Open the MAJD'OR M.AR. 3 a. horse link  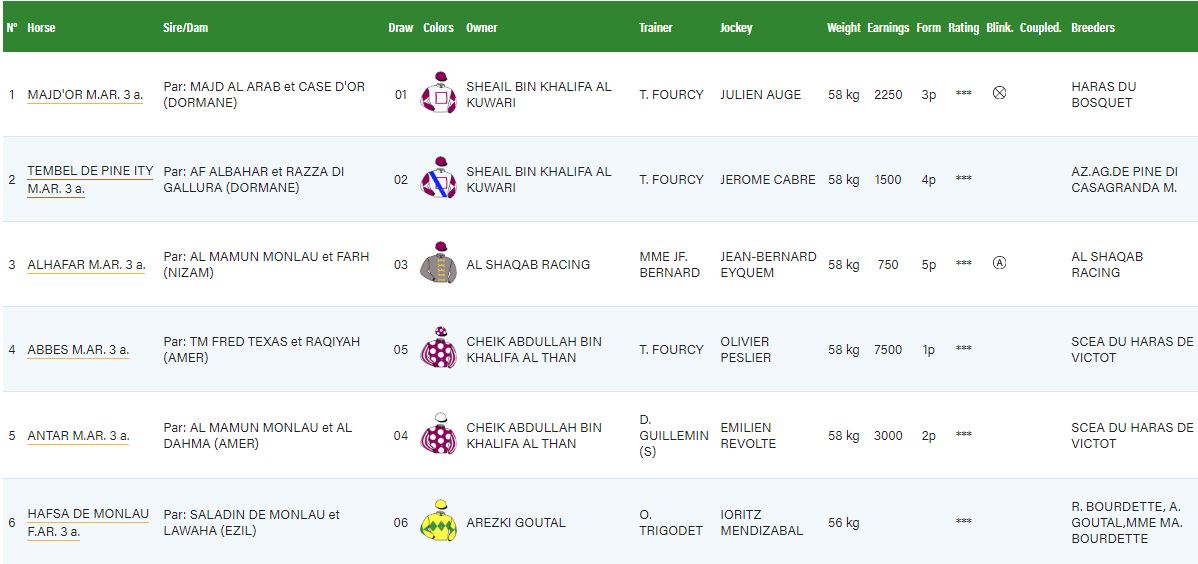(x=85, y=95)
